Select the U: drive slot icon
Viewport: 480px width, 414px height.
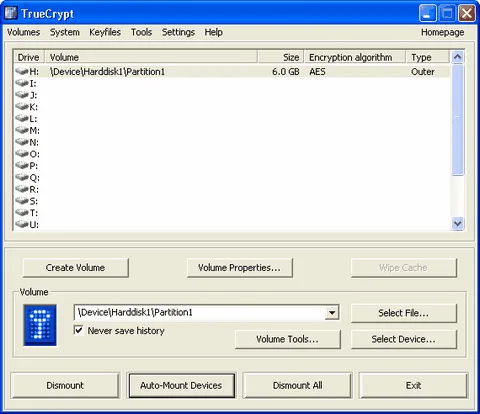pyautogui.click(x=22, y=224)
